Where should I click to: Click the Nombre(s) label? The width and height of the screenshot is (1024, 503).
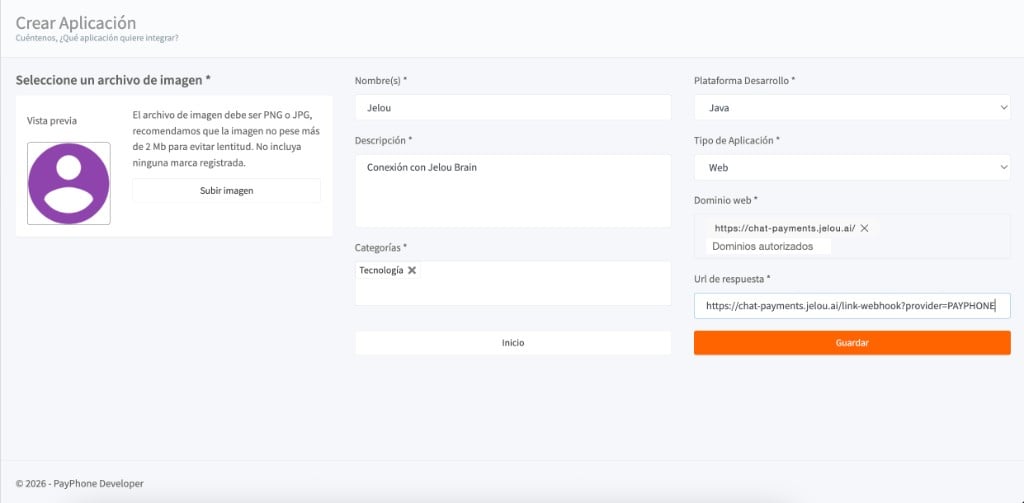381,80
